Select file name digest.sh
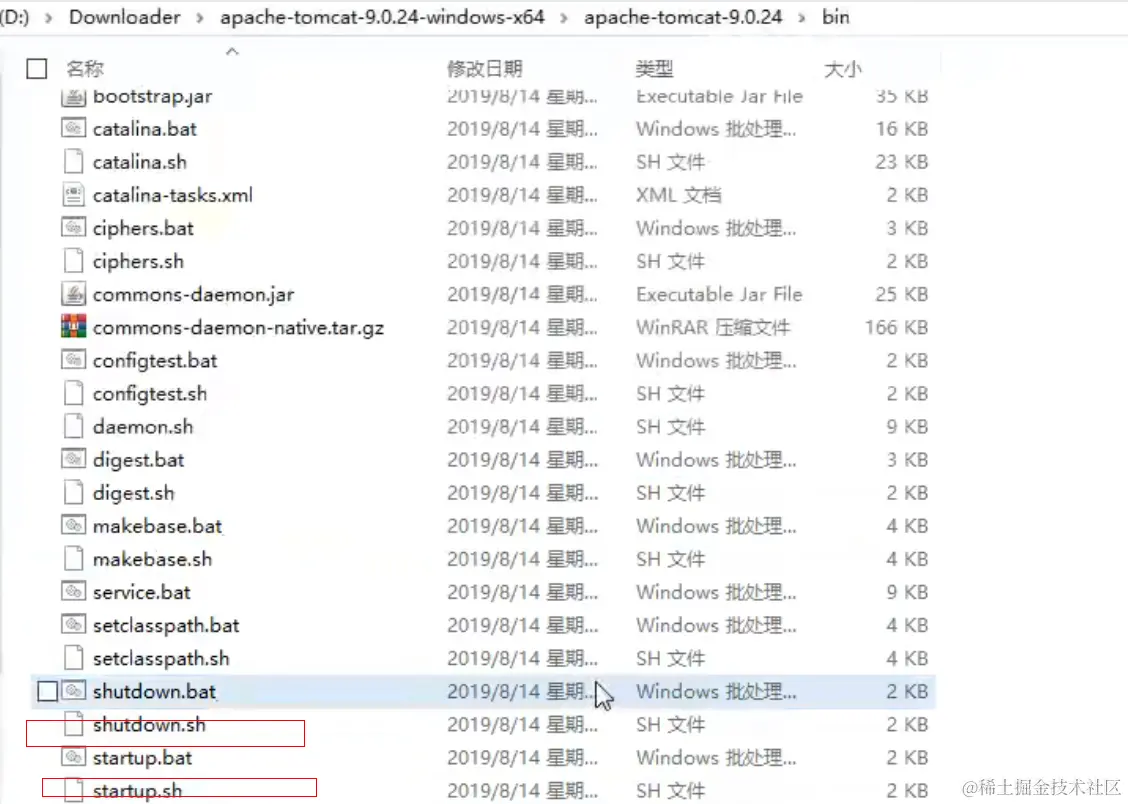Viewport: 1128px width, 804px height. coord(134,493)
